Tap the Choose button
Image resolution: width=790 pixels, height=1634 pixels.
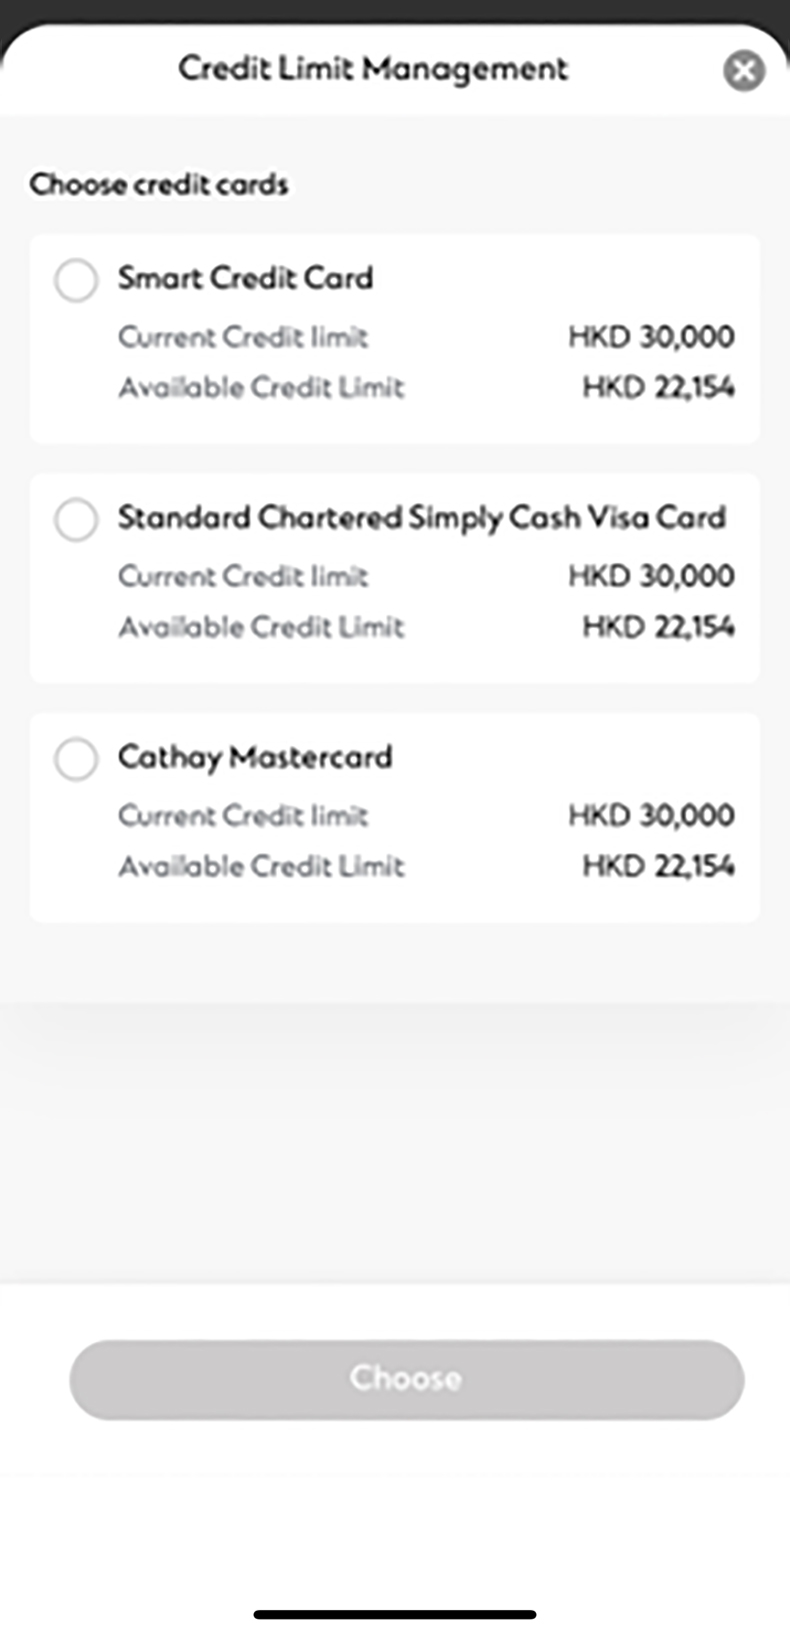[x=405, y=1379]
